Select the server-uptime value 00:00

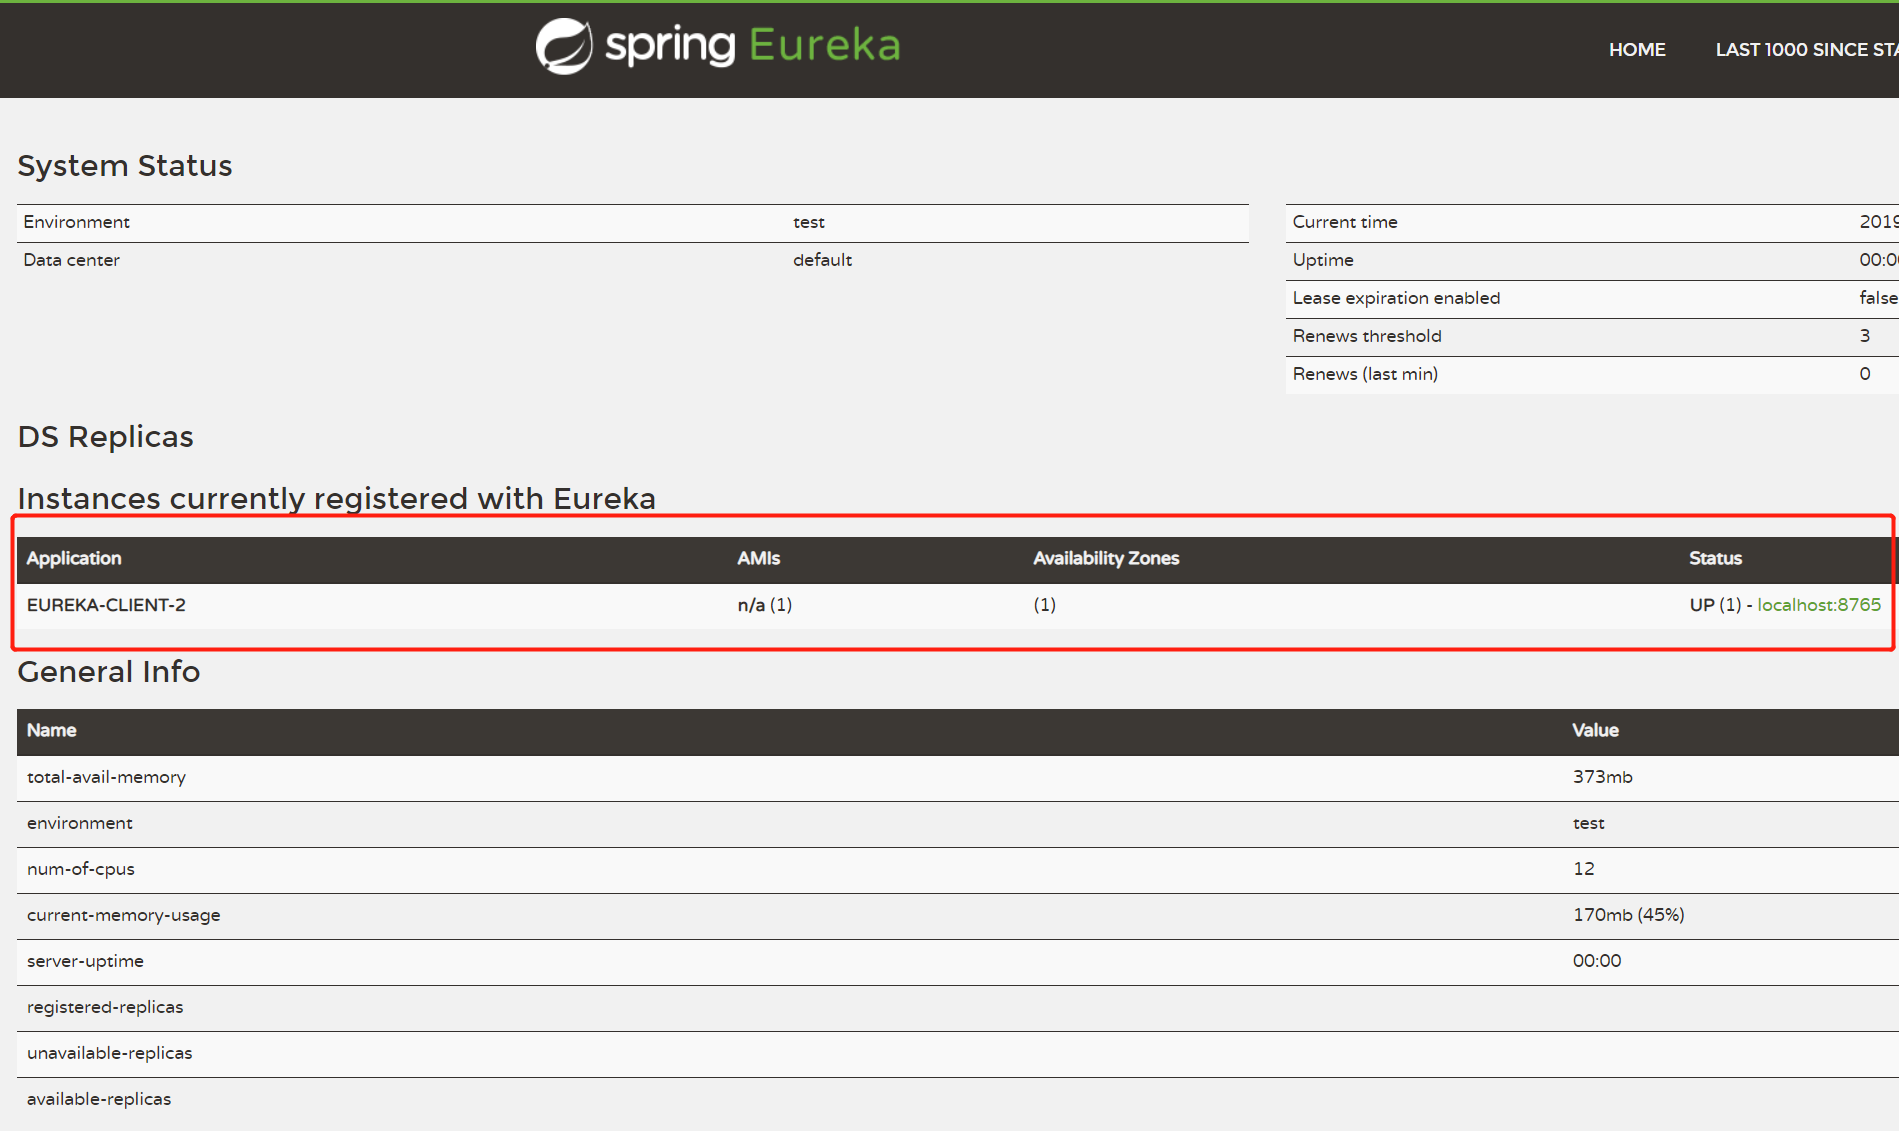coord(1597,961)
